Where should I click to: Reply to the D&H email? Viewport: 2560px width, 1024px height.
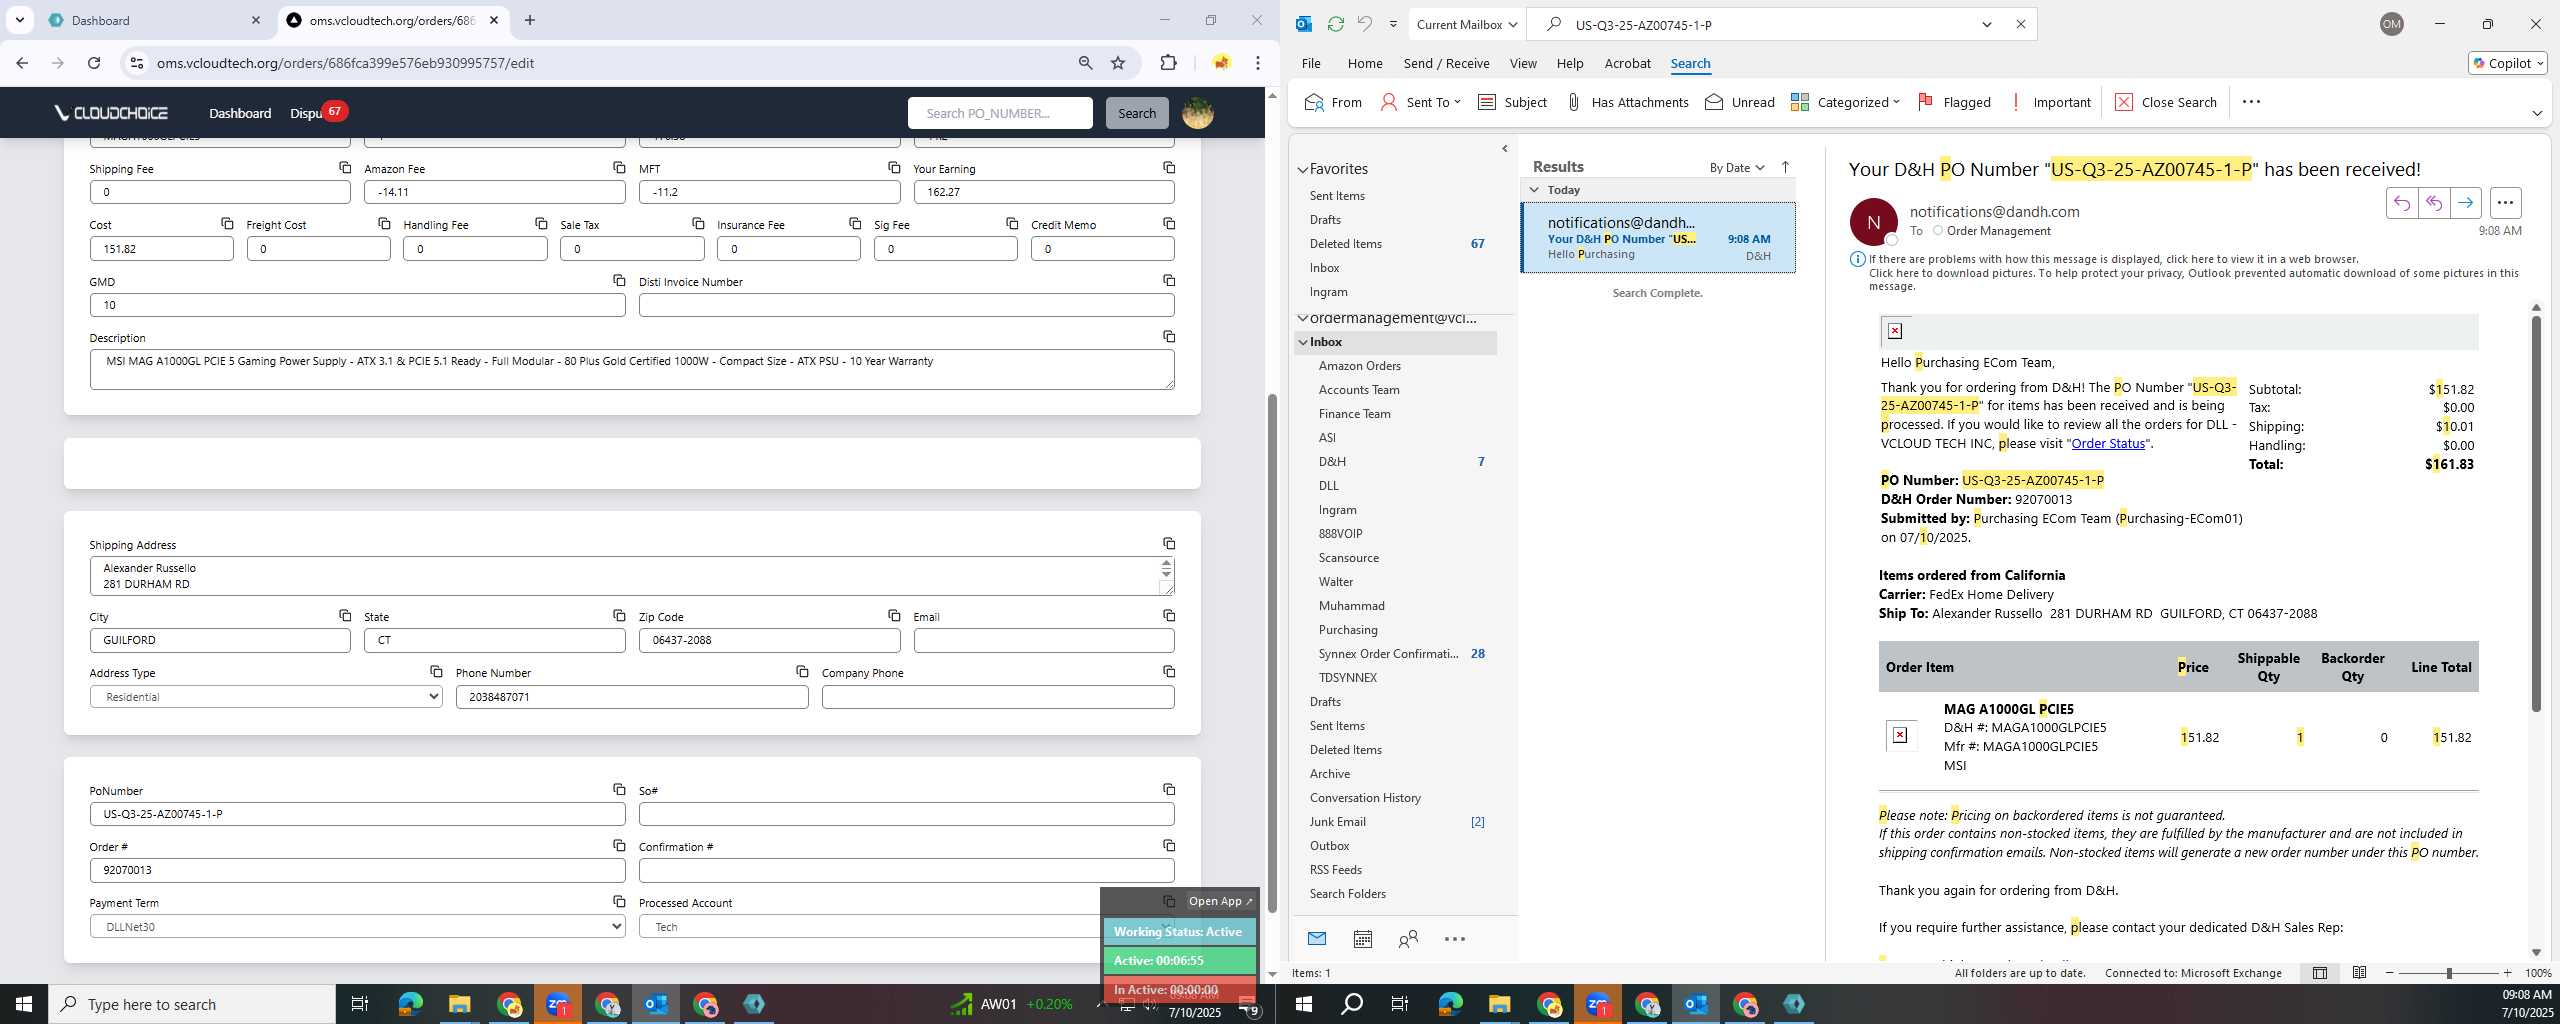pyautogui.click(x=2401, y=203)
